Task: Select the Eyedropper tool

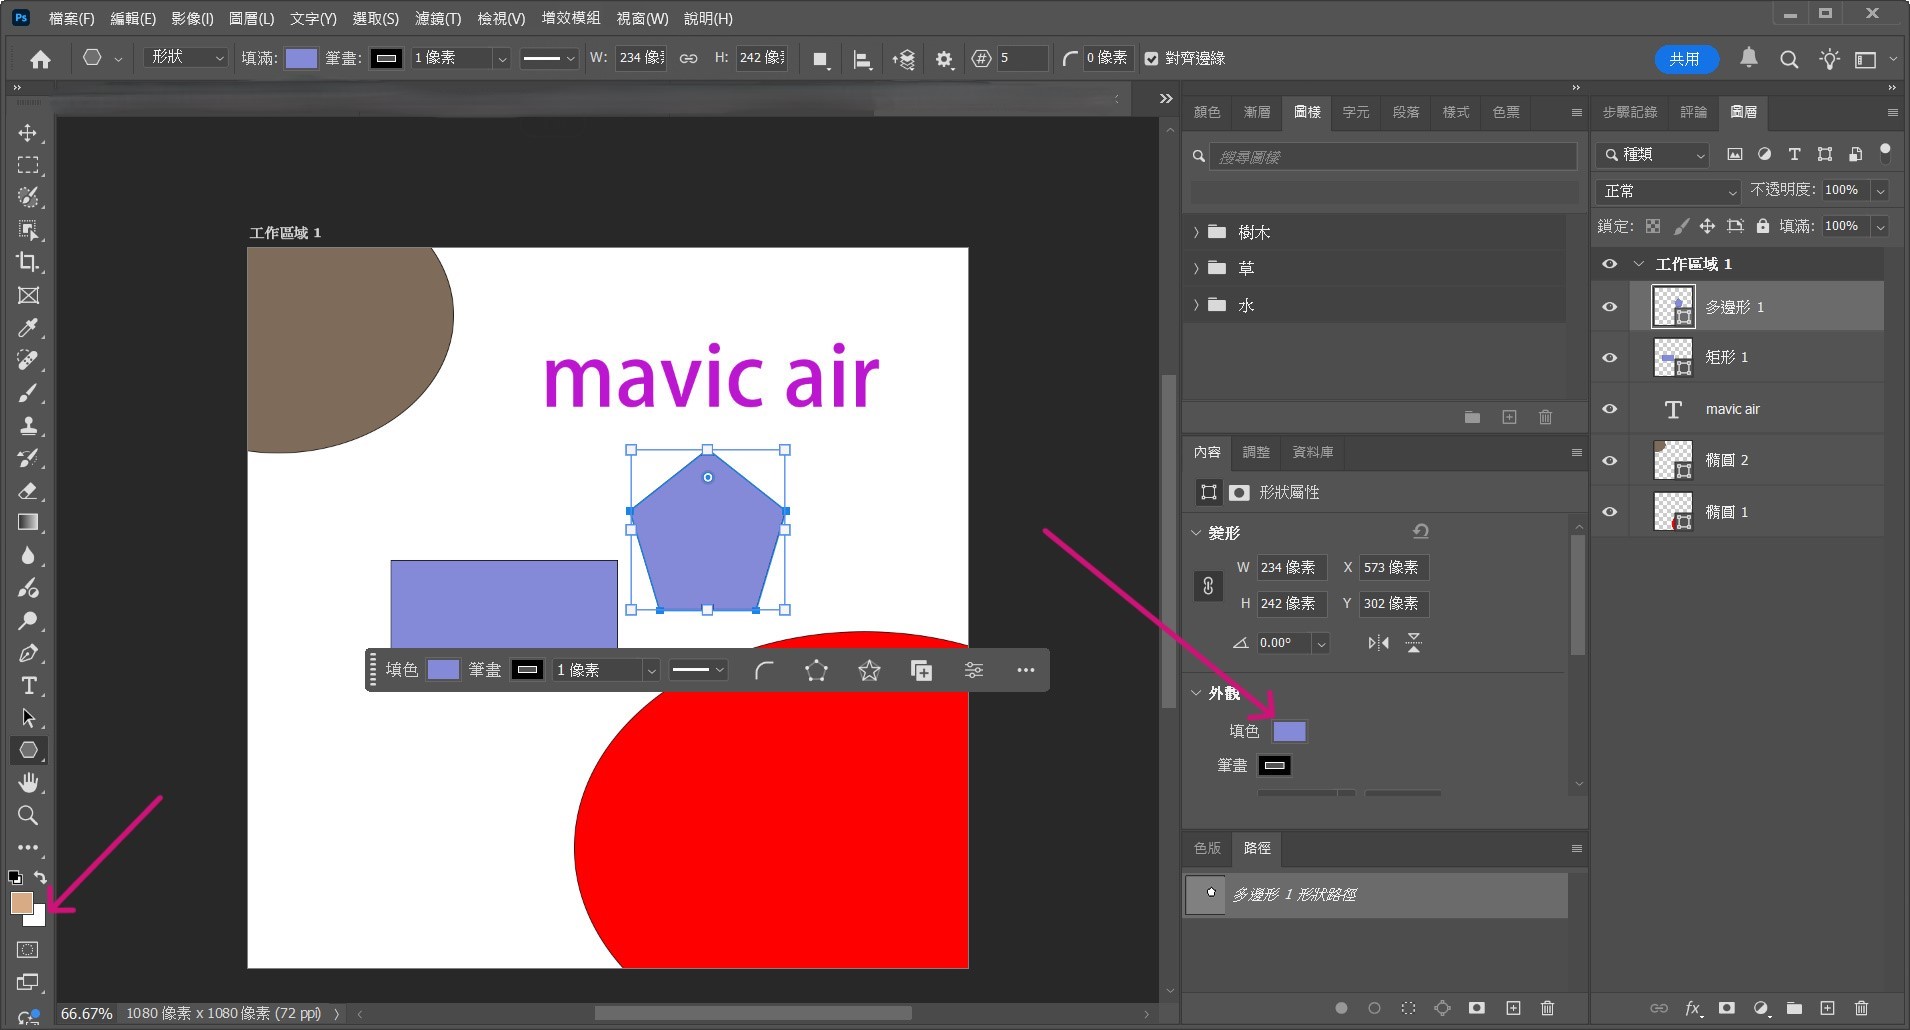Action: point(28,328)
